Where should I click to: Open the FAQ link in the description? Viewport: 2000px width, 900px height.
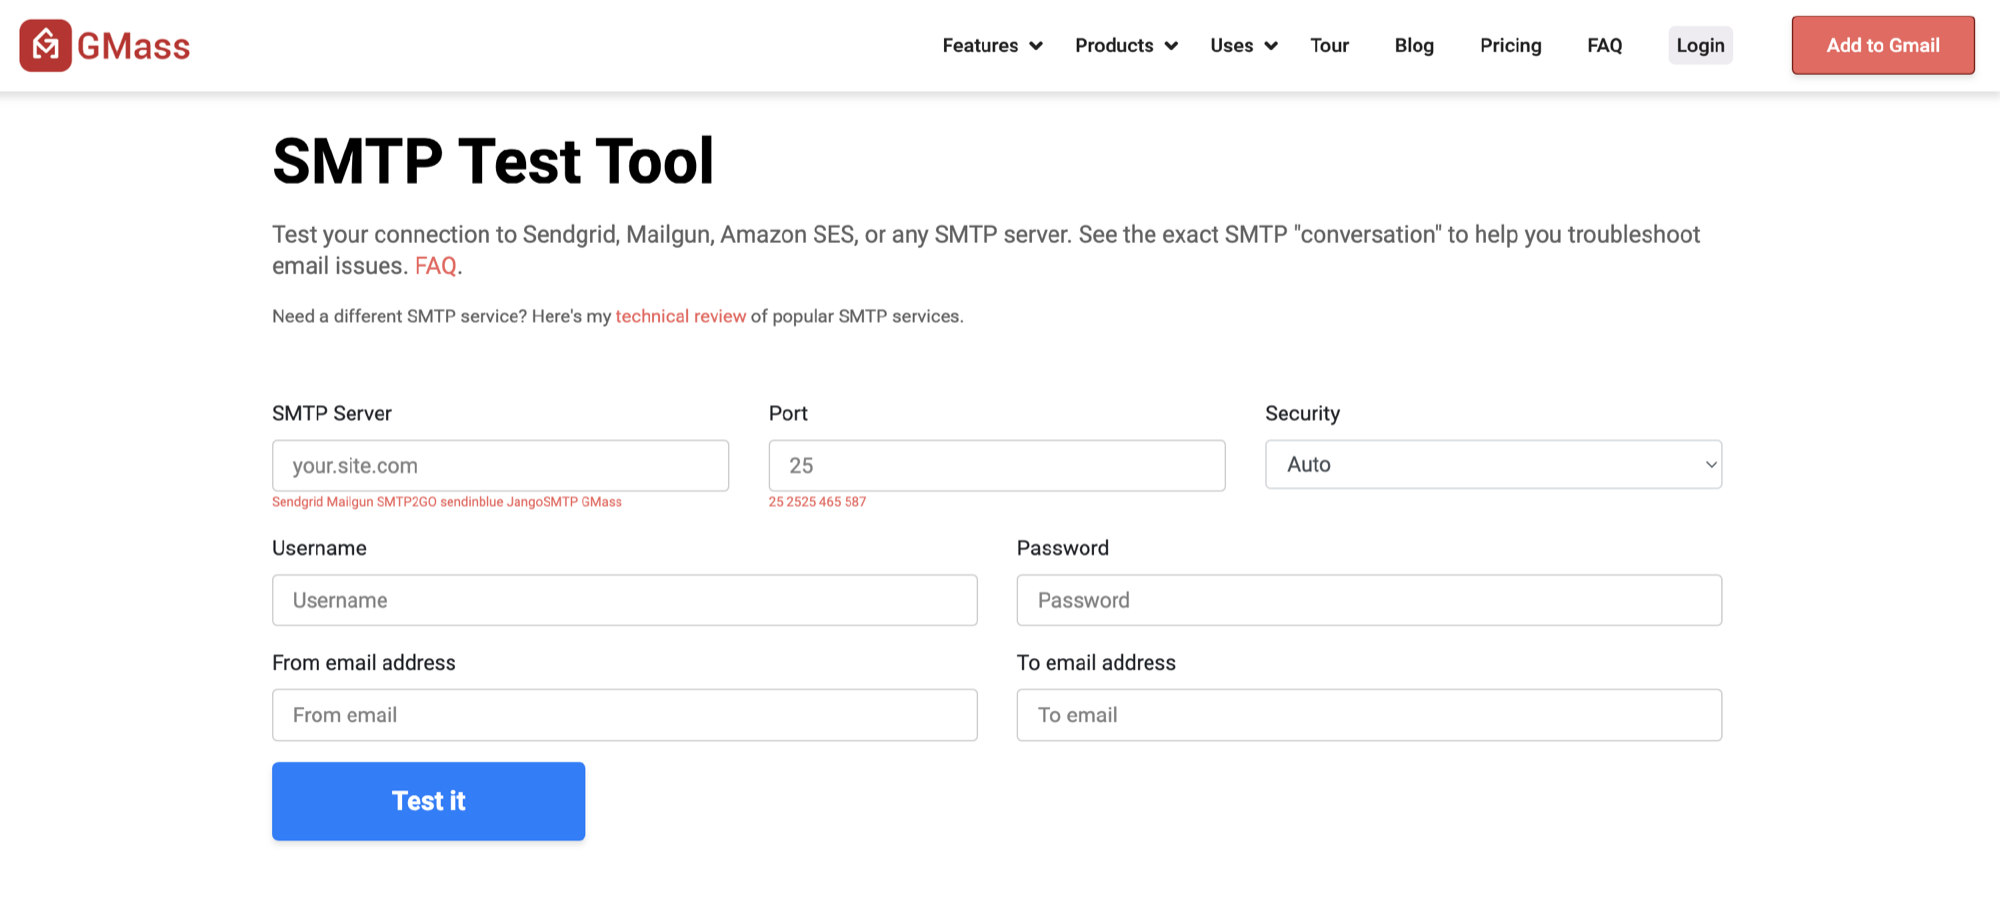(x=436, y=265)
